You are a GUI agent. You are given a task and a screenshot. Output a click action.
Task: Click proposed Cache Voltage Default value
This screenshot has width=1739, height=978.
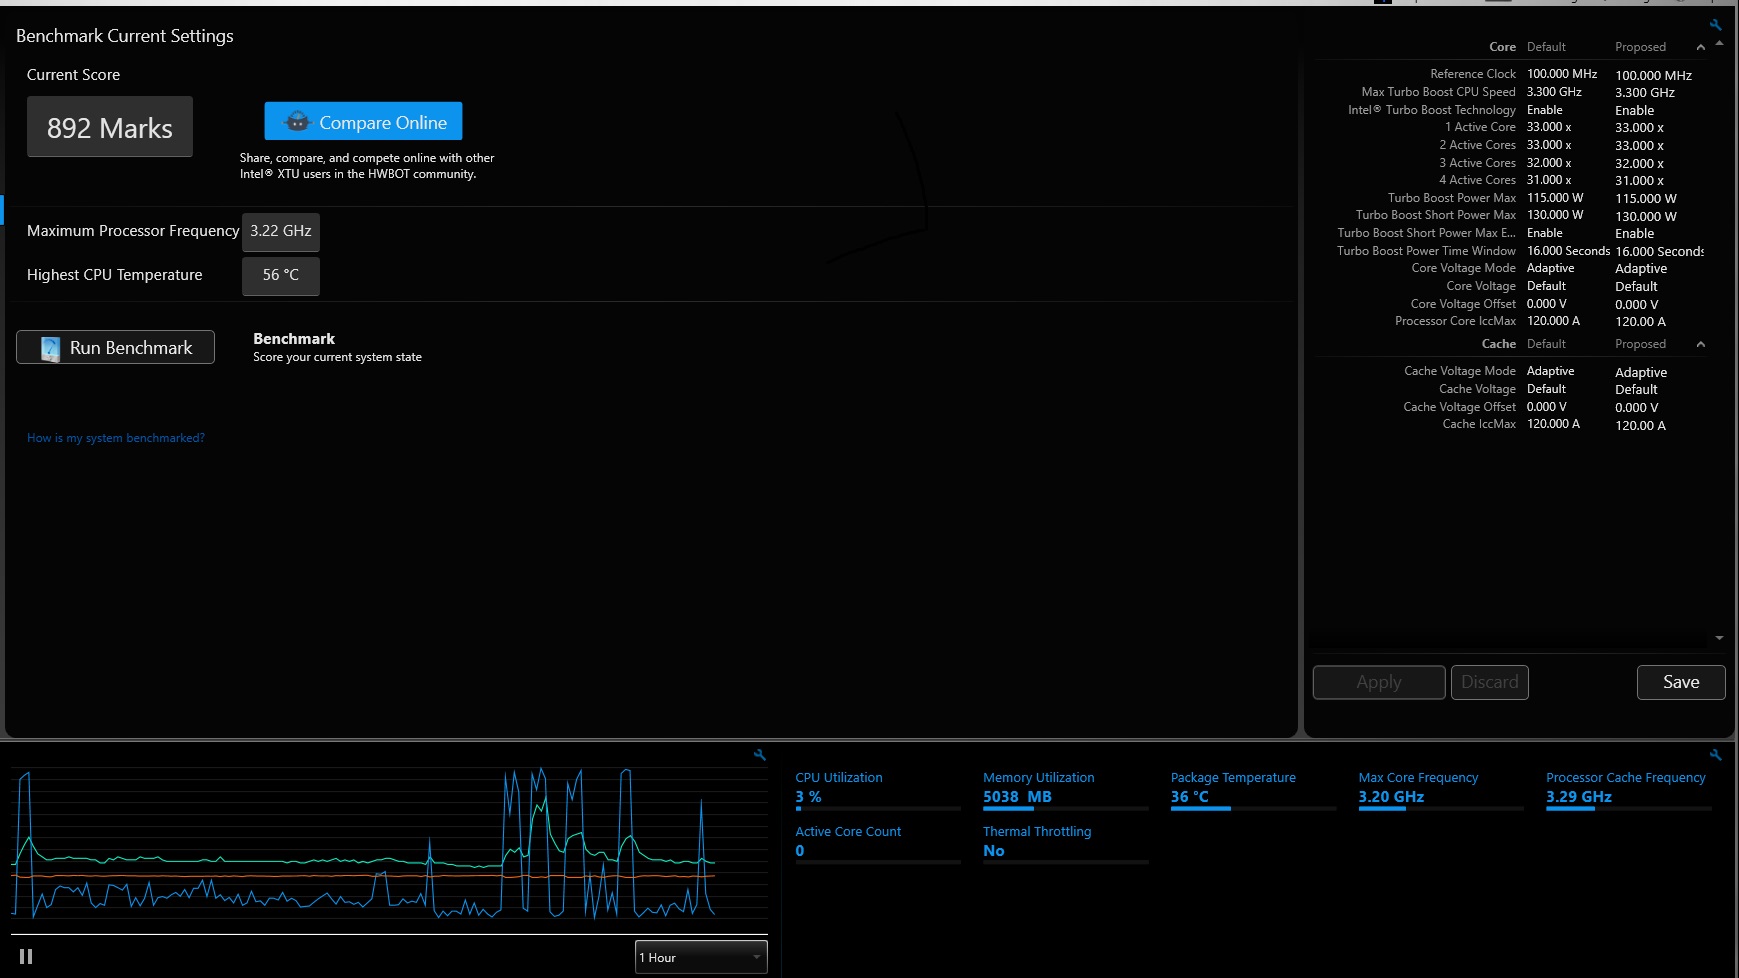click(x=1636, y=389)
